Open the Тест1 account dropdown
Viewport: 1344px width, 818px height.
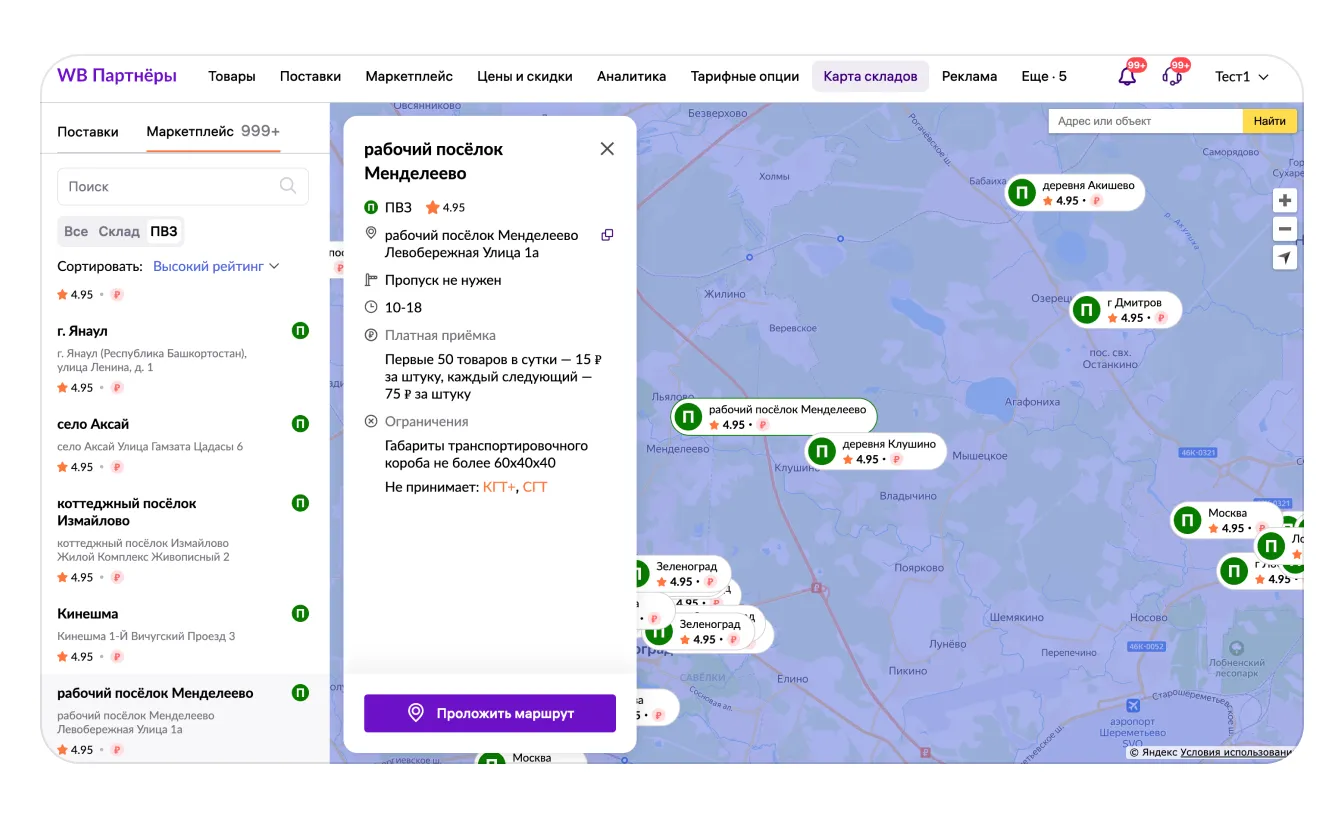pos(1241,77)
